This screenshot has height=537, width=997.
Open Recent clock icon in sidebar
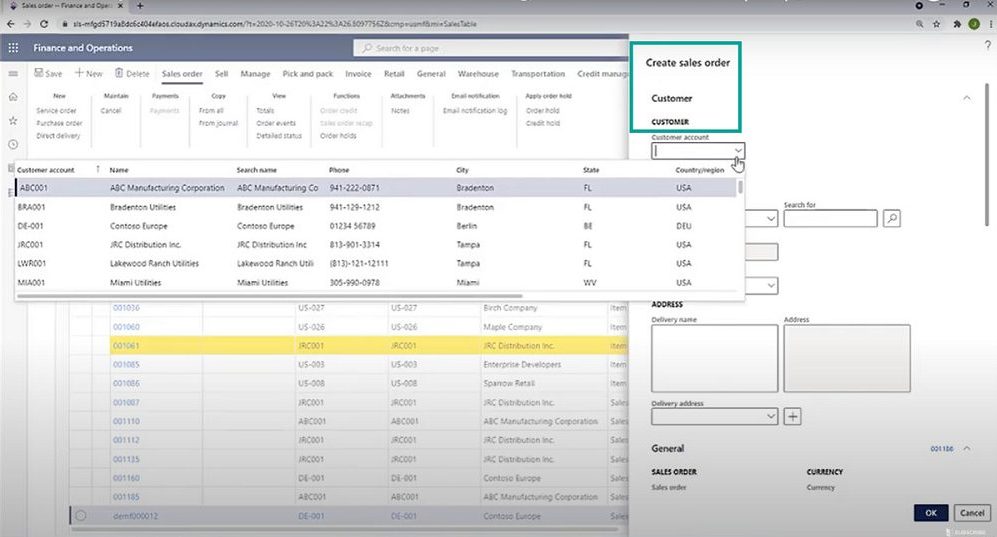point(13,143)
